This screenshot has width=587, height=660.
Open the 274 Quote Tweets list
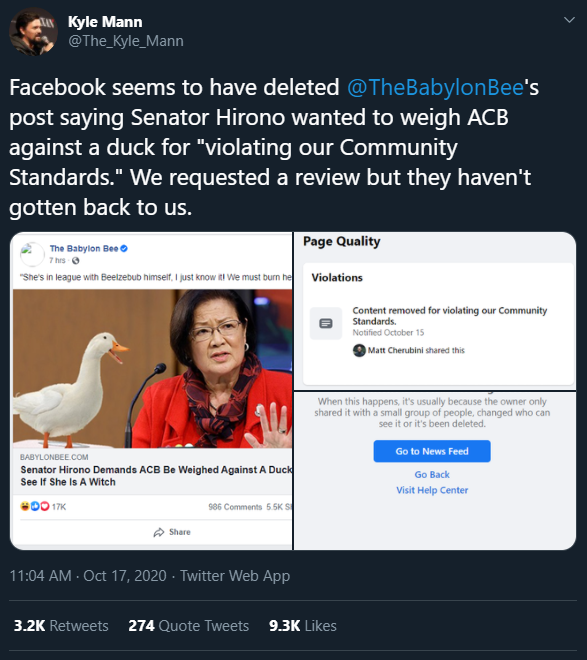(x=189, y=625)
